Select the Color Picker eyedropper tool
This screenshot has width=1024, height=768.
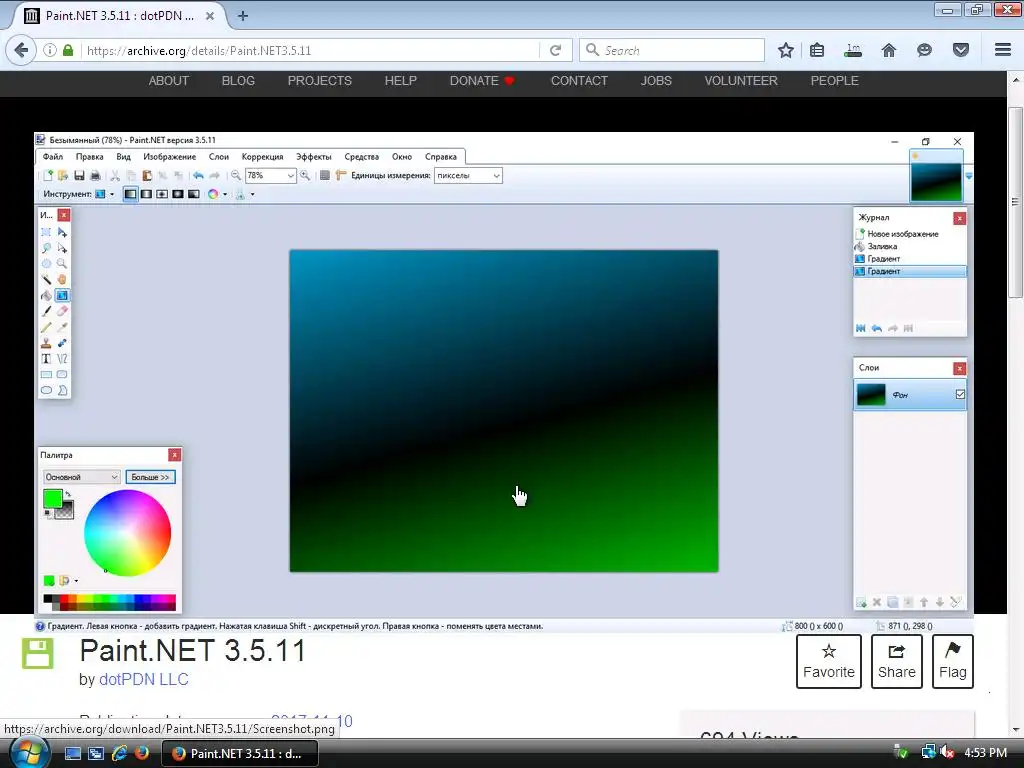click(x=62, y=327)
